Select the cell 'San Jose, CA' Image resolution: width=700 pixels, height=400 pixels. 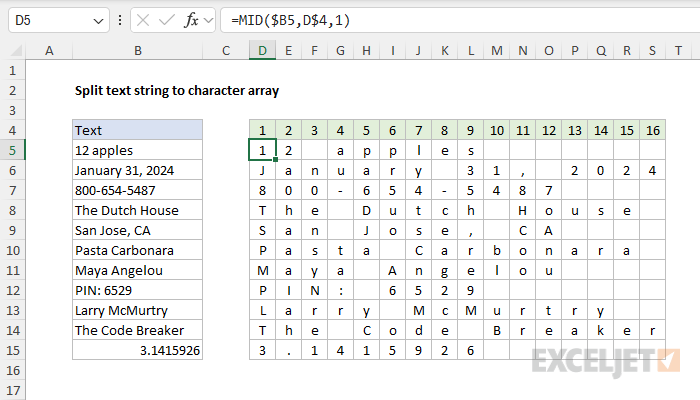pyautogui.click(x=138, y=230)
